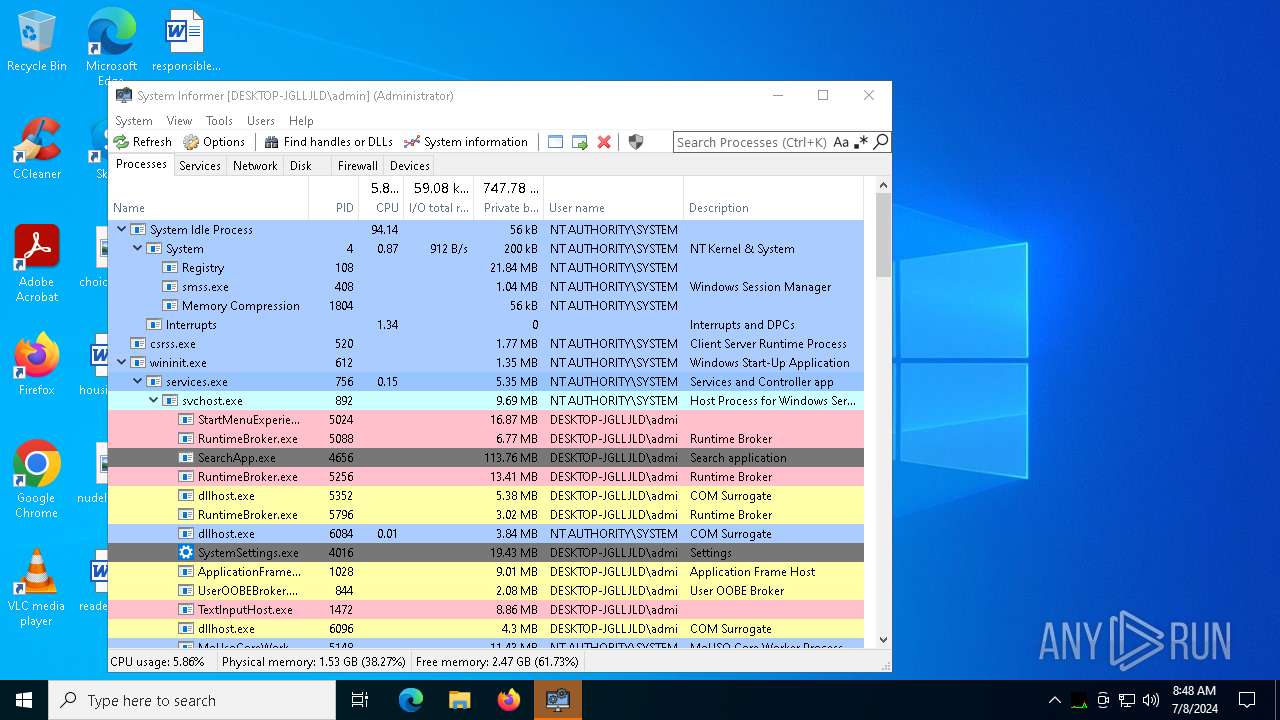1280x720 pixels.
Task: Open Microsoft Edge from the taskbar
Action: [411, 700]
